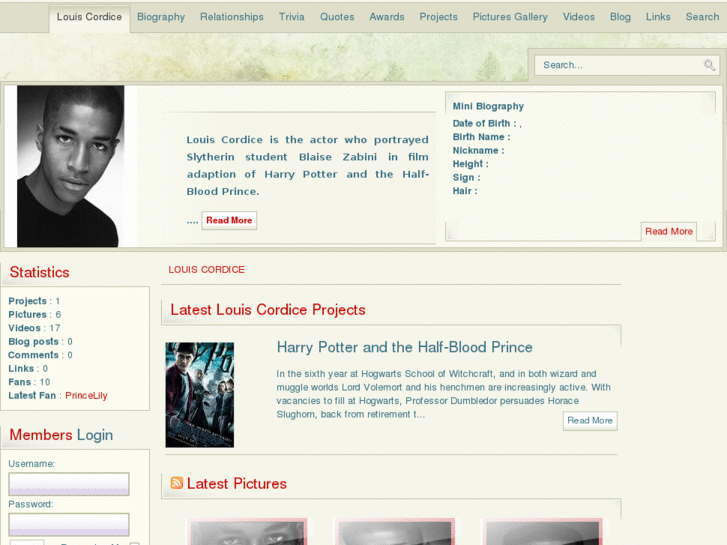The image size is (727, 545).
Task: Click the Mini Biography heading
Action: (x=488, y=106)
